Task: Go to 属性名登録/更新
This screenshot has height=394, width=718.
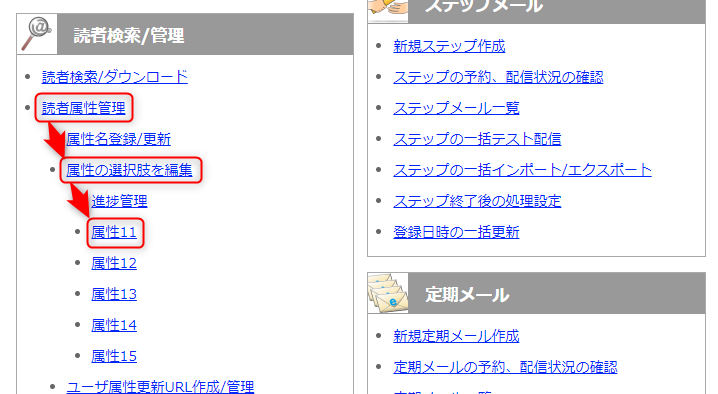Action: point(119,139)
